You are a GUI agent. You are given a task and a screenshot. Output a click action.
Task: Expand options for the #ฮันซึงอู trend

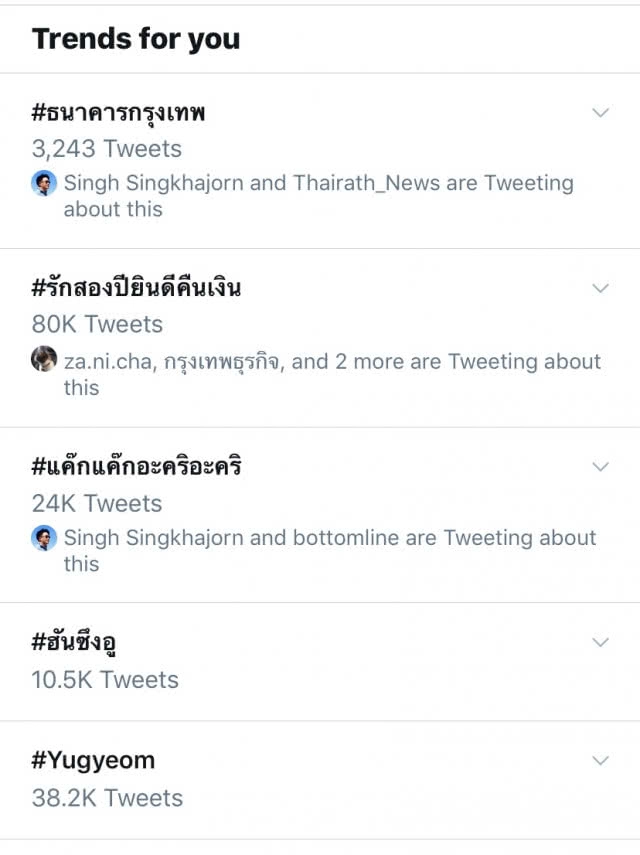[600, 643]
